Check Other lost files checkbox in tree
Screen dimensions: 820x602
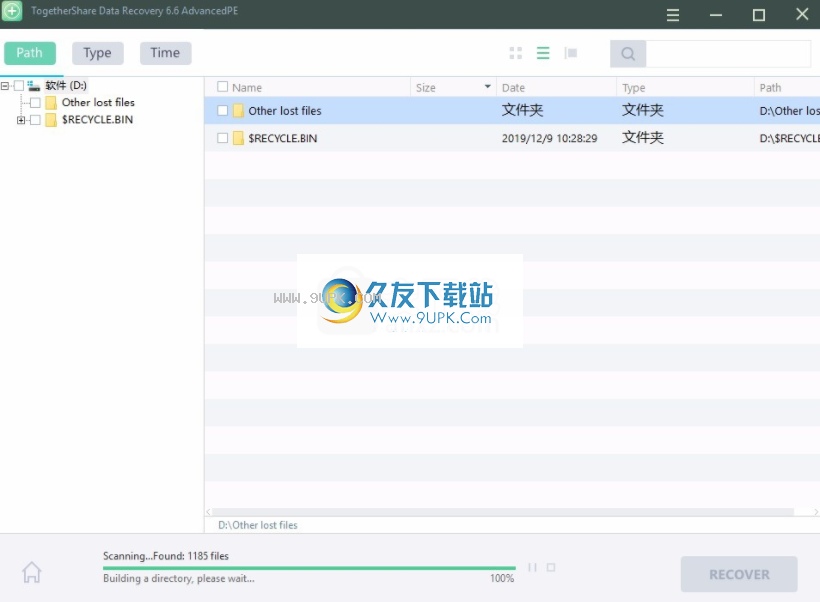[x=35, y=103]
